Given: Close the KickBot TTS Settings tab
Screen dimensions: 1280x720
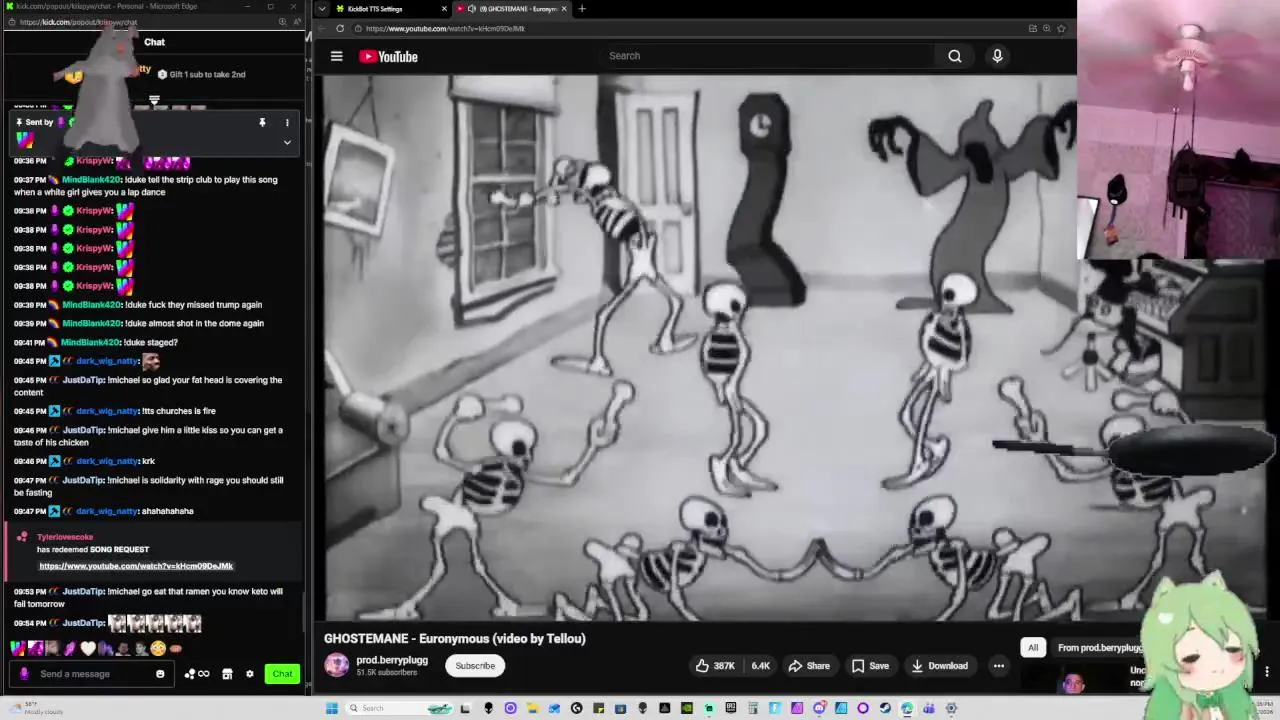Looking at the screenshot, I should click(x=444, y=9).
